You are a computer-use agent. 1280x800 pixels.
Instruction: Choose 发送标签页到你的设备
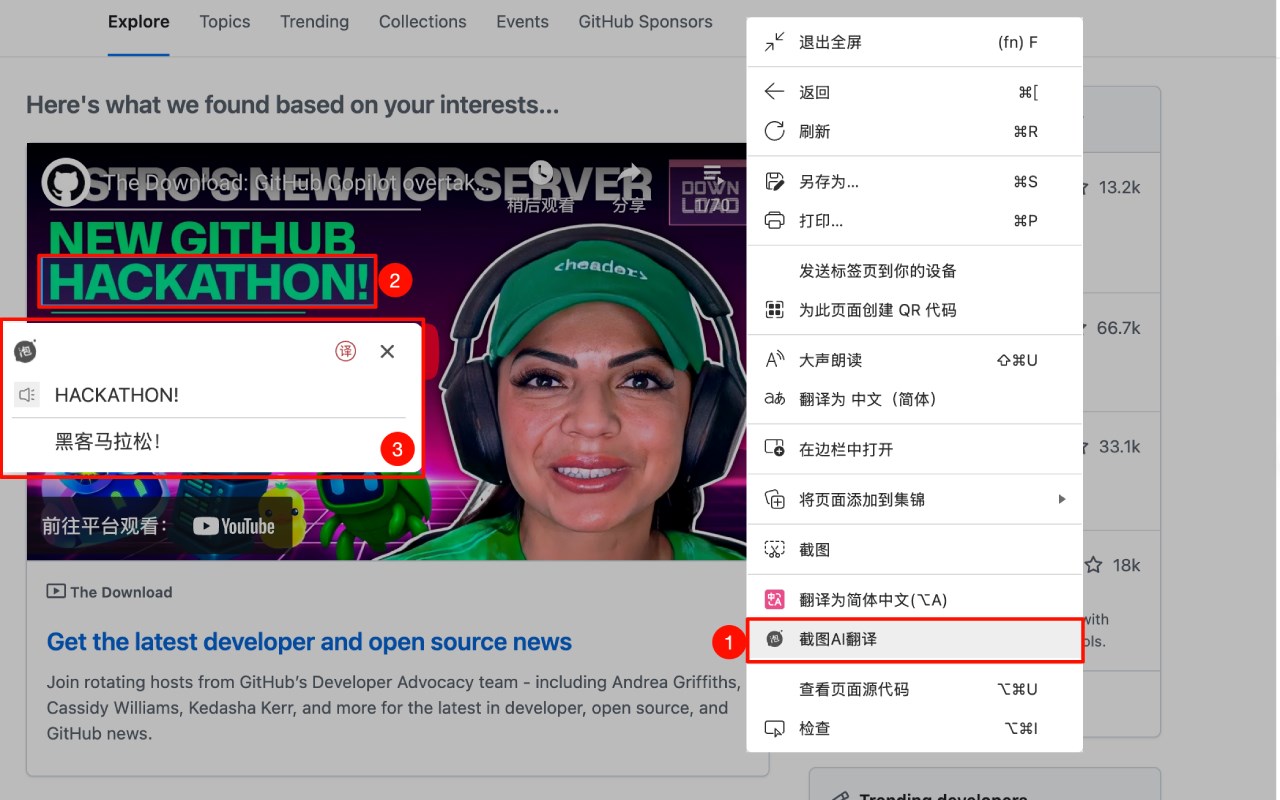point(914,271)
